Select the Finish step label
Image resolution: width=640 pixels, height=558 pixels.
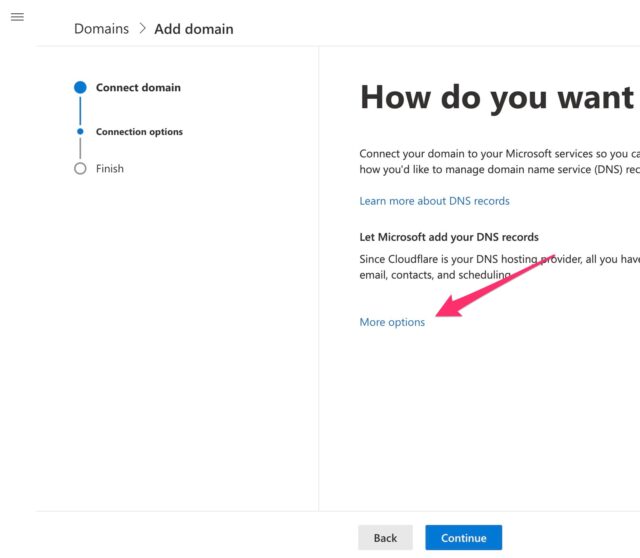tap(110, 169)
